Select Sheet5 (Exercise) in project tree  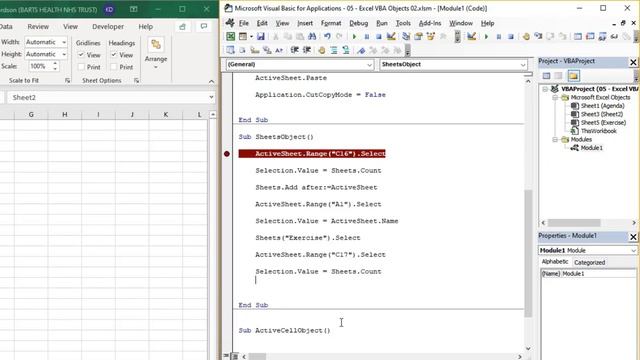603,122
